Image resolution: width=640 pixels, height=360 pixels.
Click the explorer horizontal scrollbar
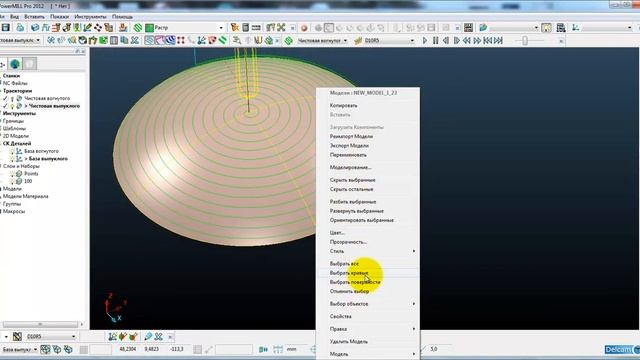40,324
